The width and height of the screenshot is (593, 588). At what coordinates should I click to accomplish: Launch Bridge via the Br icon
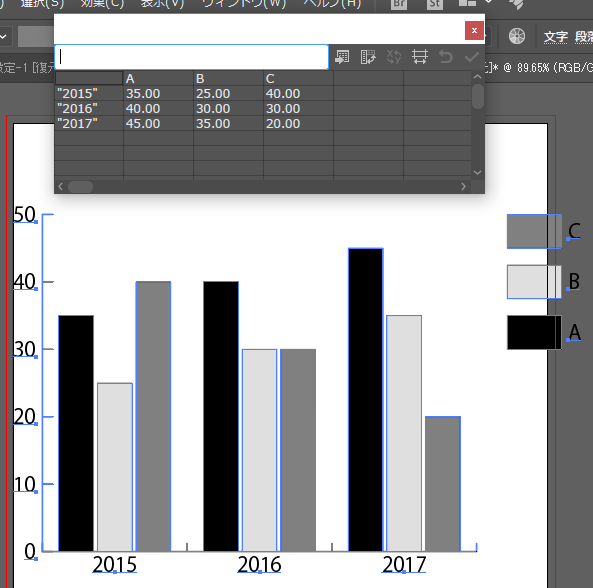[x=399, y=4]
